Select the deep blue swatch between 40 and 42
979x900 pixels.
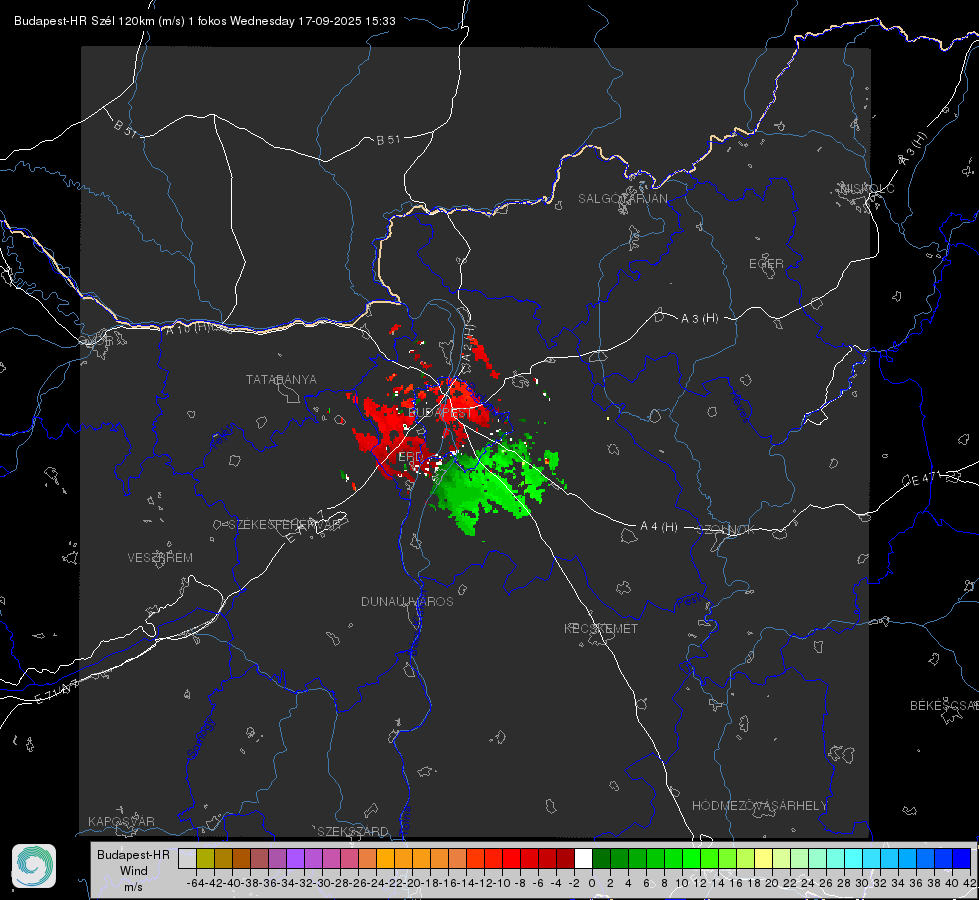click(961, 858)
